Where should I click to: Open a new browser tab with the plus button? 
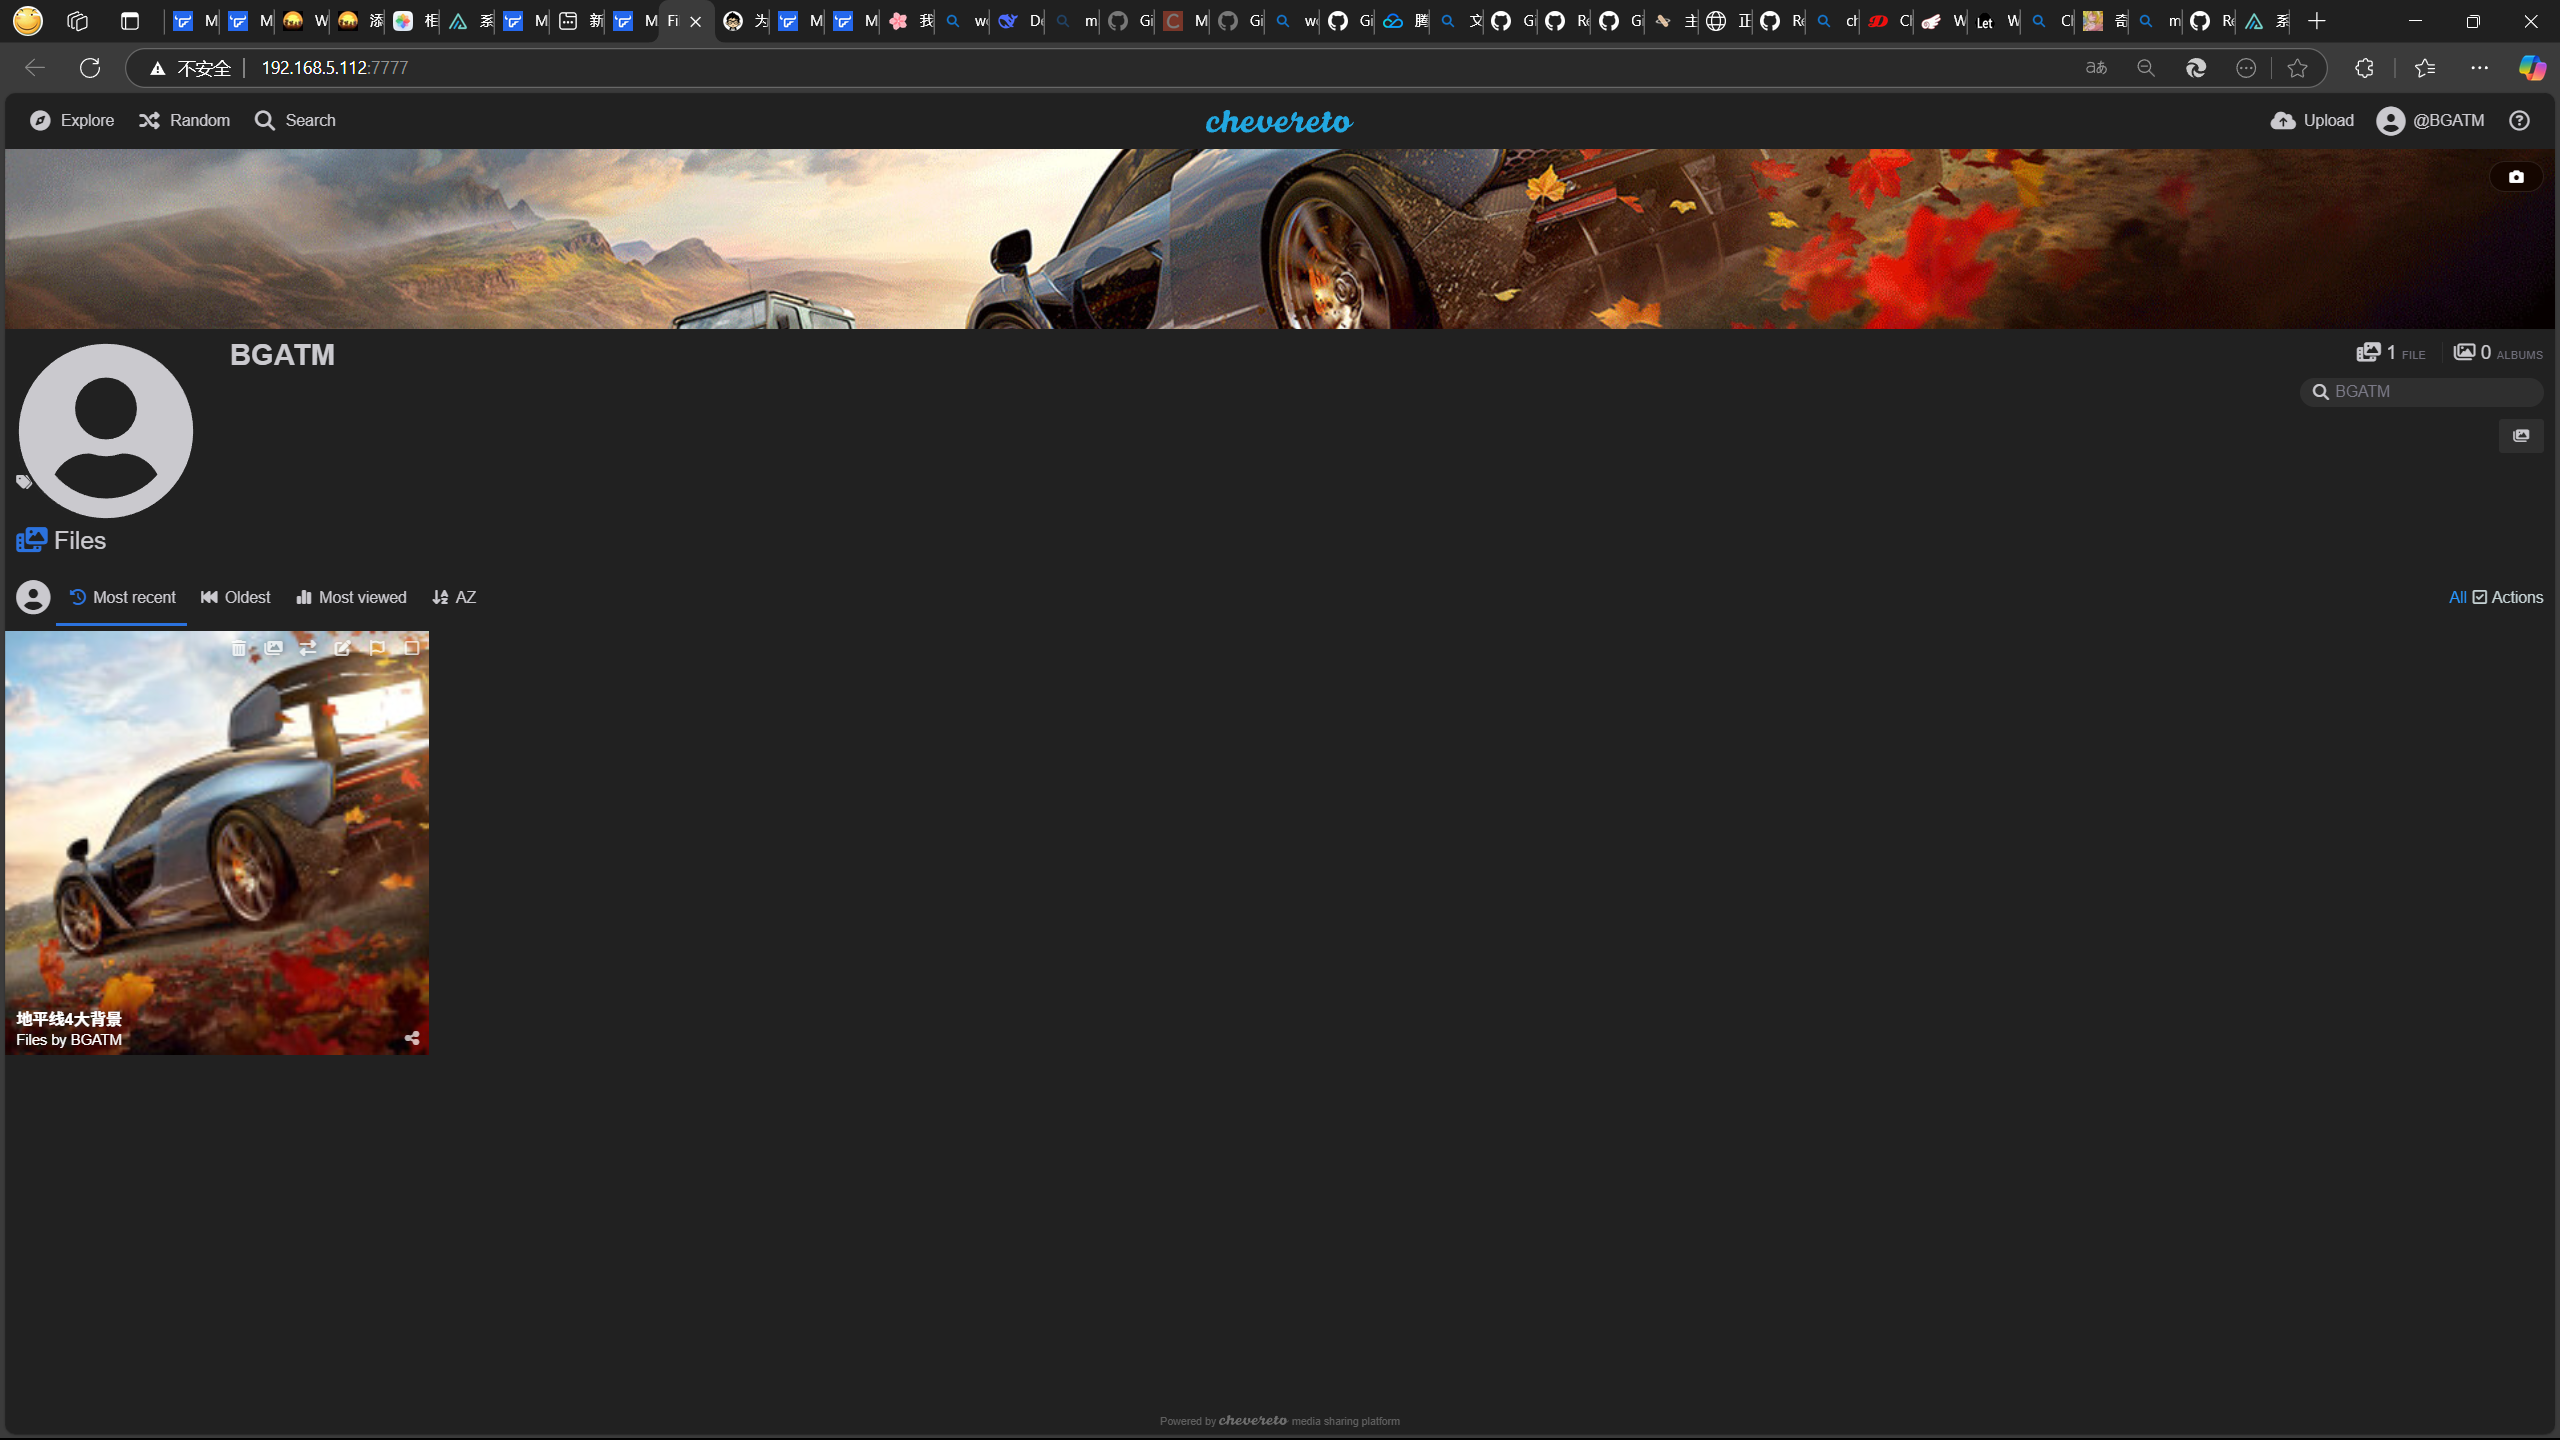pos(2317,21)
